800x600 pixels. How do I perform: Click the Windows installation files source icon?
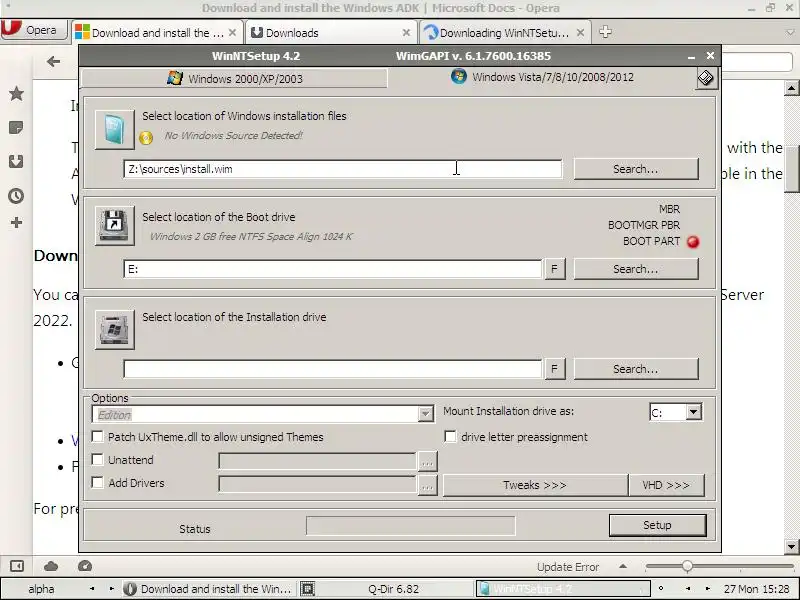(x=114, y=130)
